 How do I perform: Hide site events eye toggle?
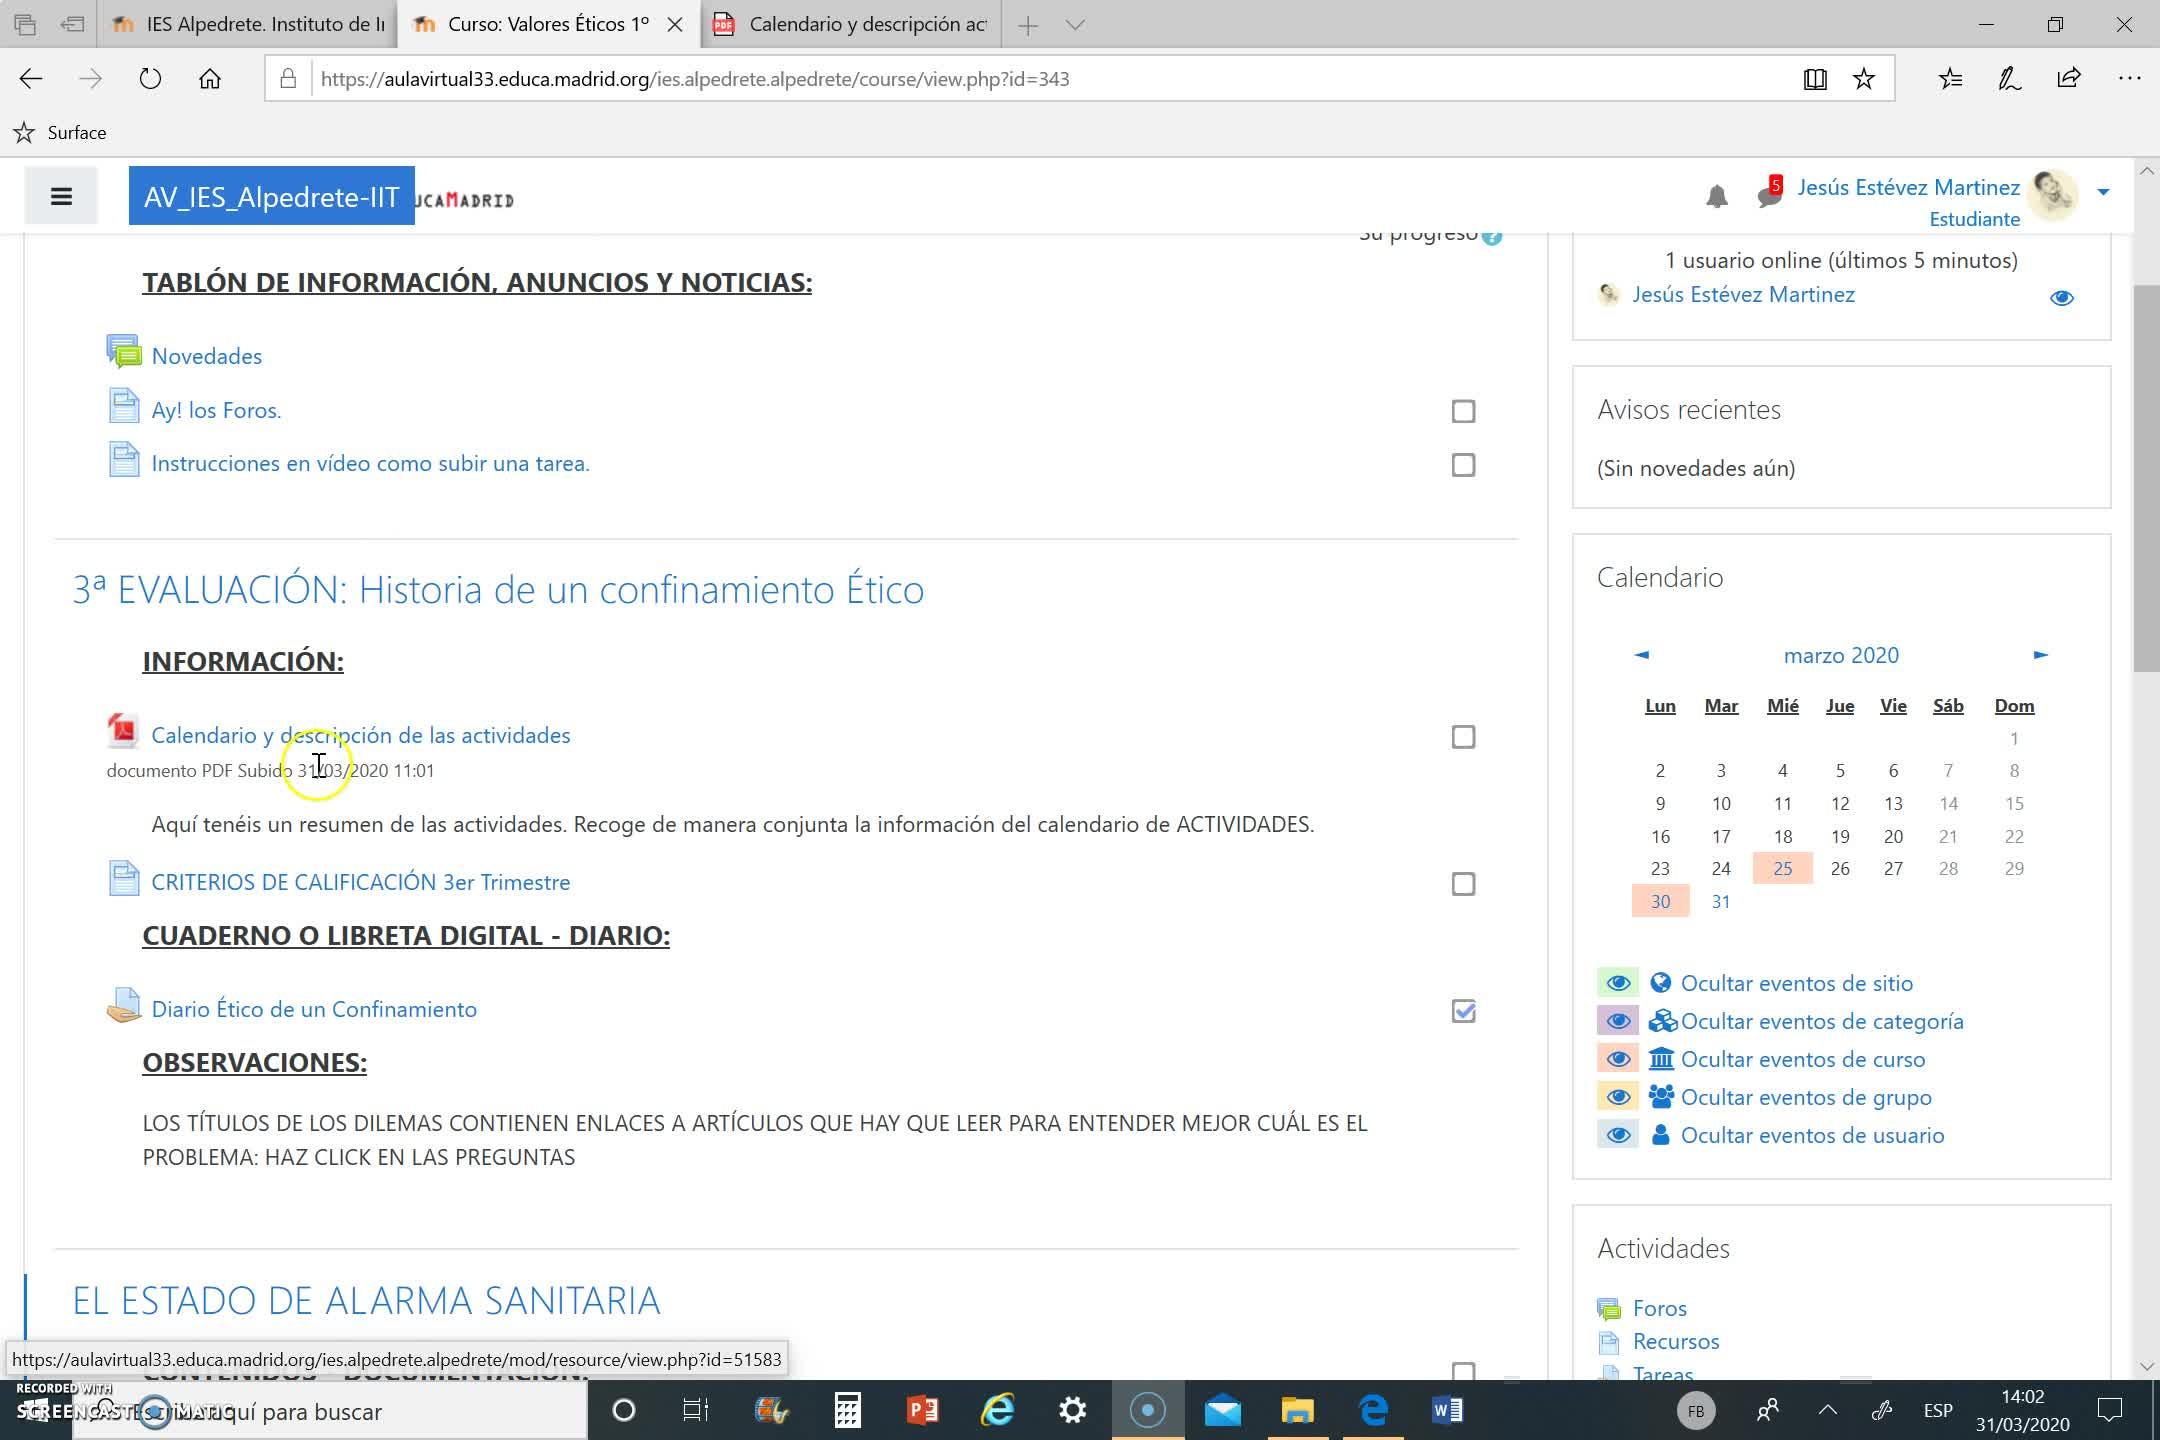tap(1617, 983)
